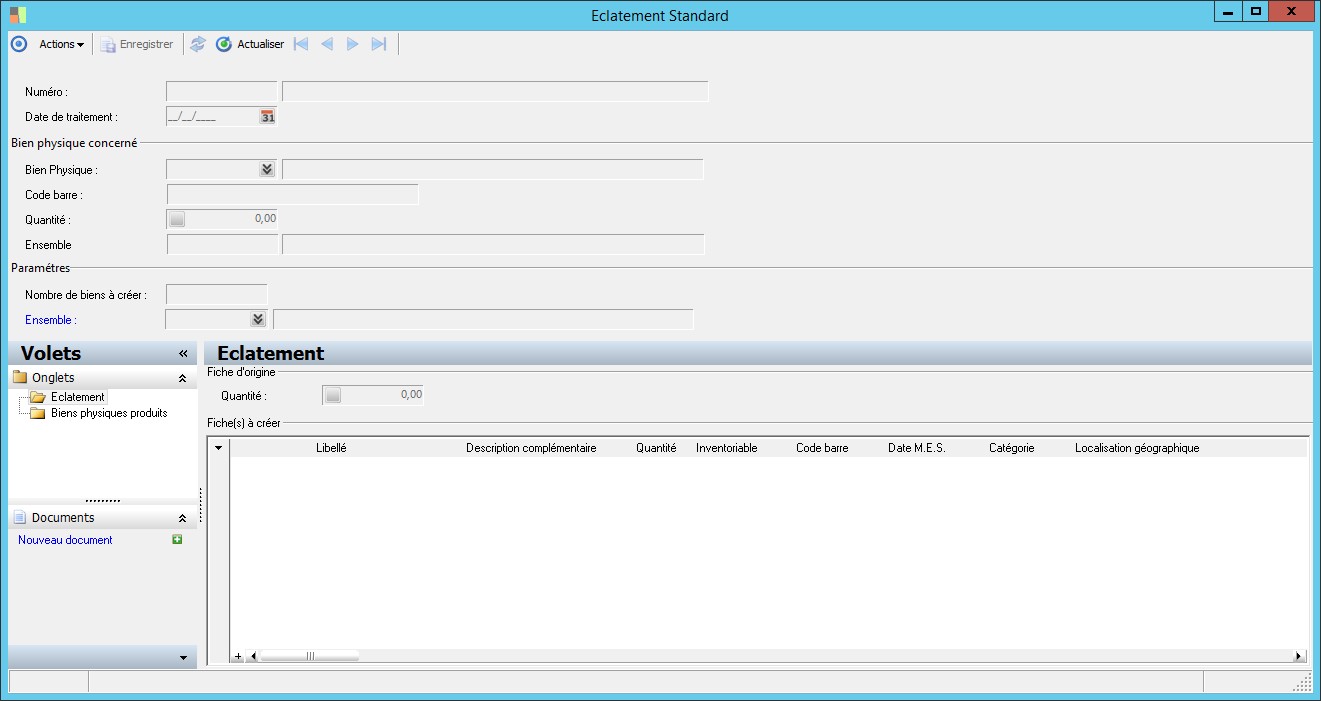Click the double-arrow sync icon in toolbar
The width and height of the screenshot is (1321, 701).
[x=198, y=44]
